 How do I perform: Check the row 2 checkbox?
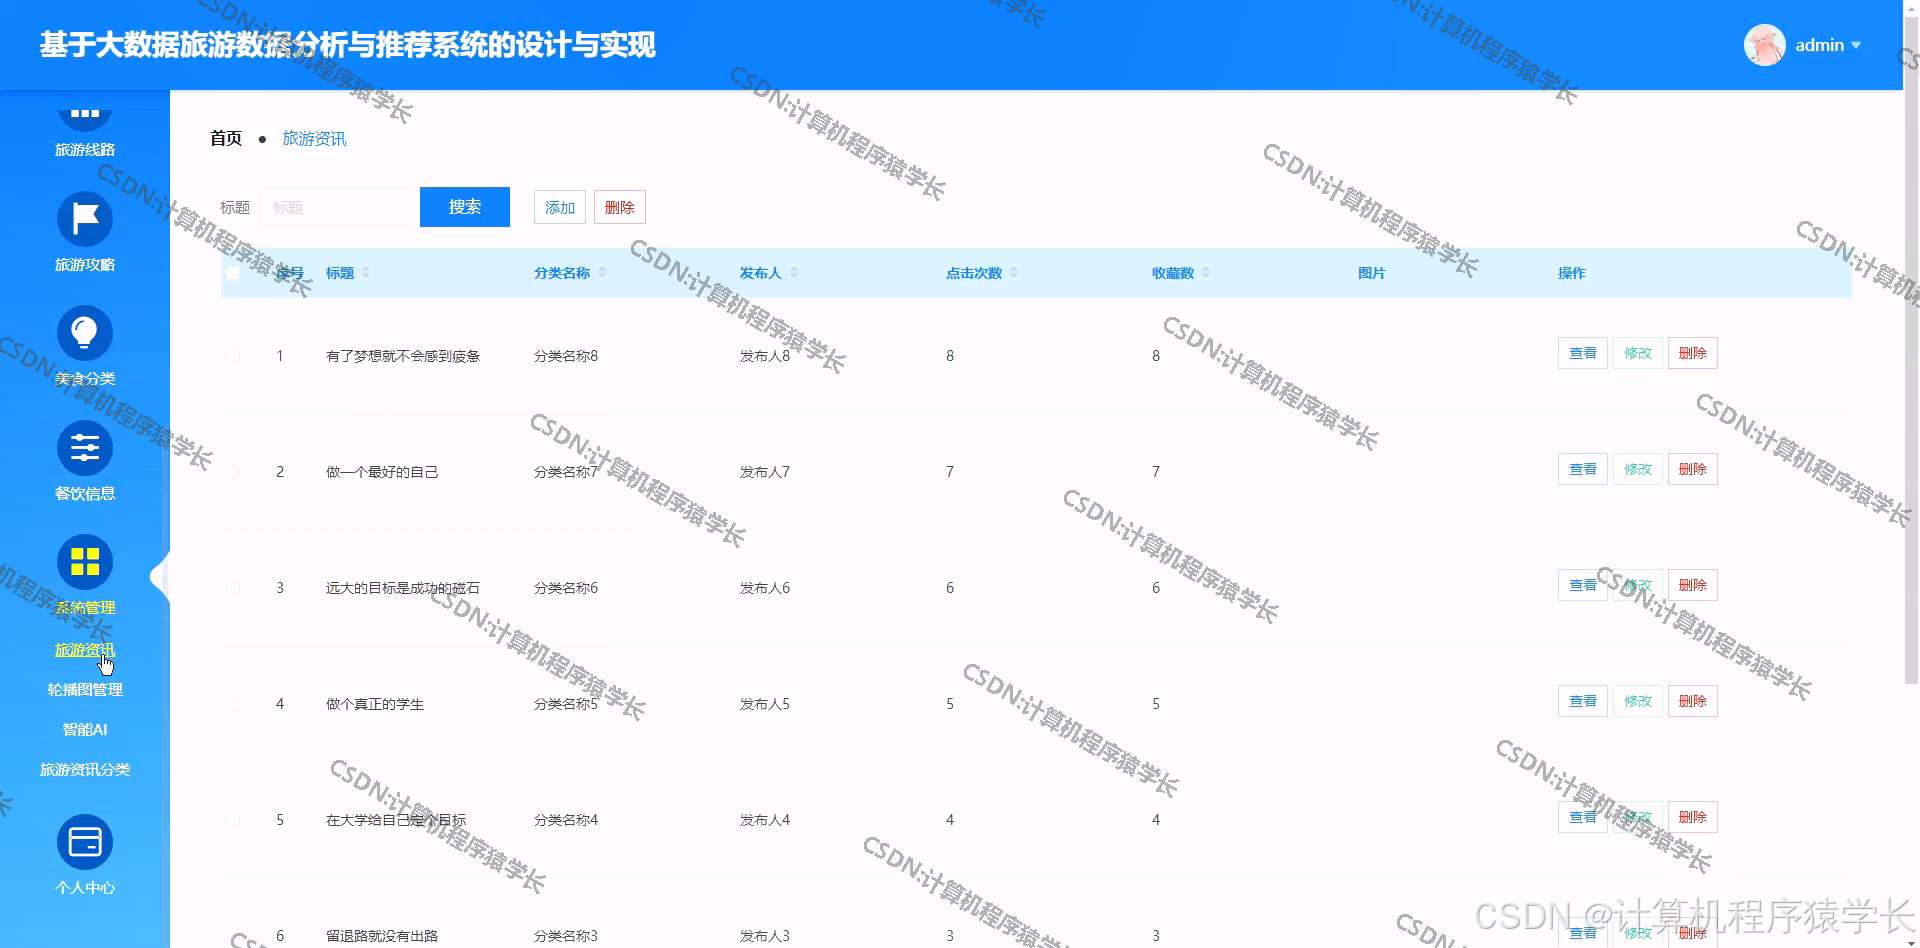pyautogui.click(x=233, y=472)
